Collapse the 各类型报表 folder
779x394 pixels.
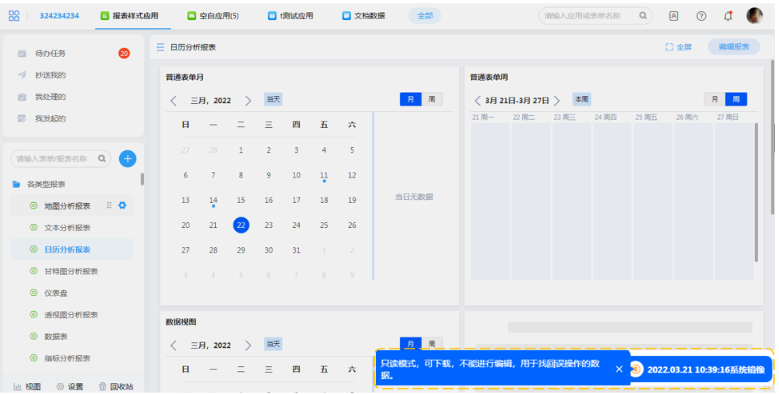16,184
